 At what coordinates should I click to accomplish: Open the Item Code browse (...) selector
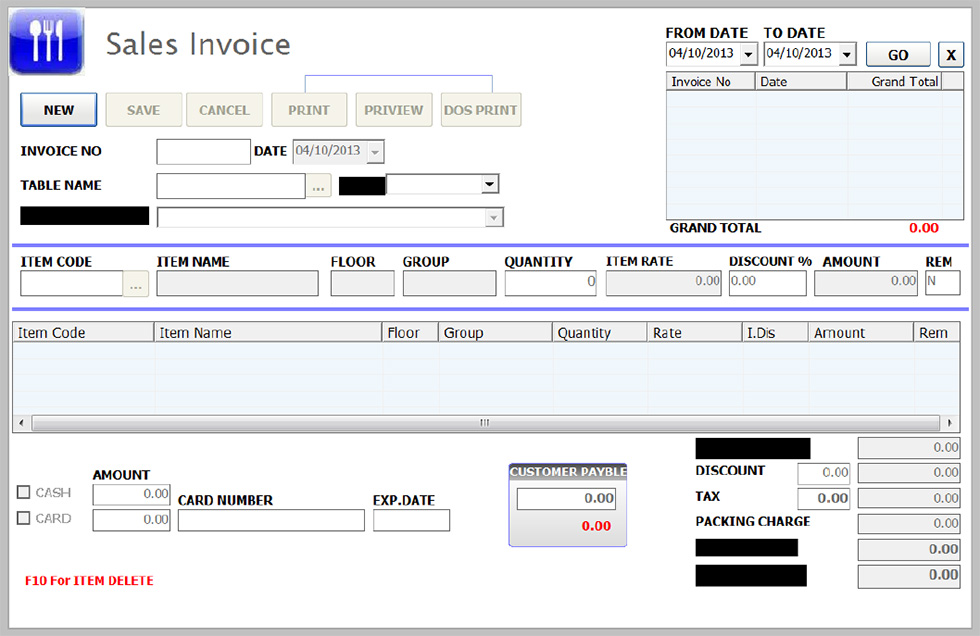click(x=136, y=284)
